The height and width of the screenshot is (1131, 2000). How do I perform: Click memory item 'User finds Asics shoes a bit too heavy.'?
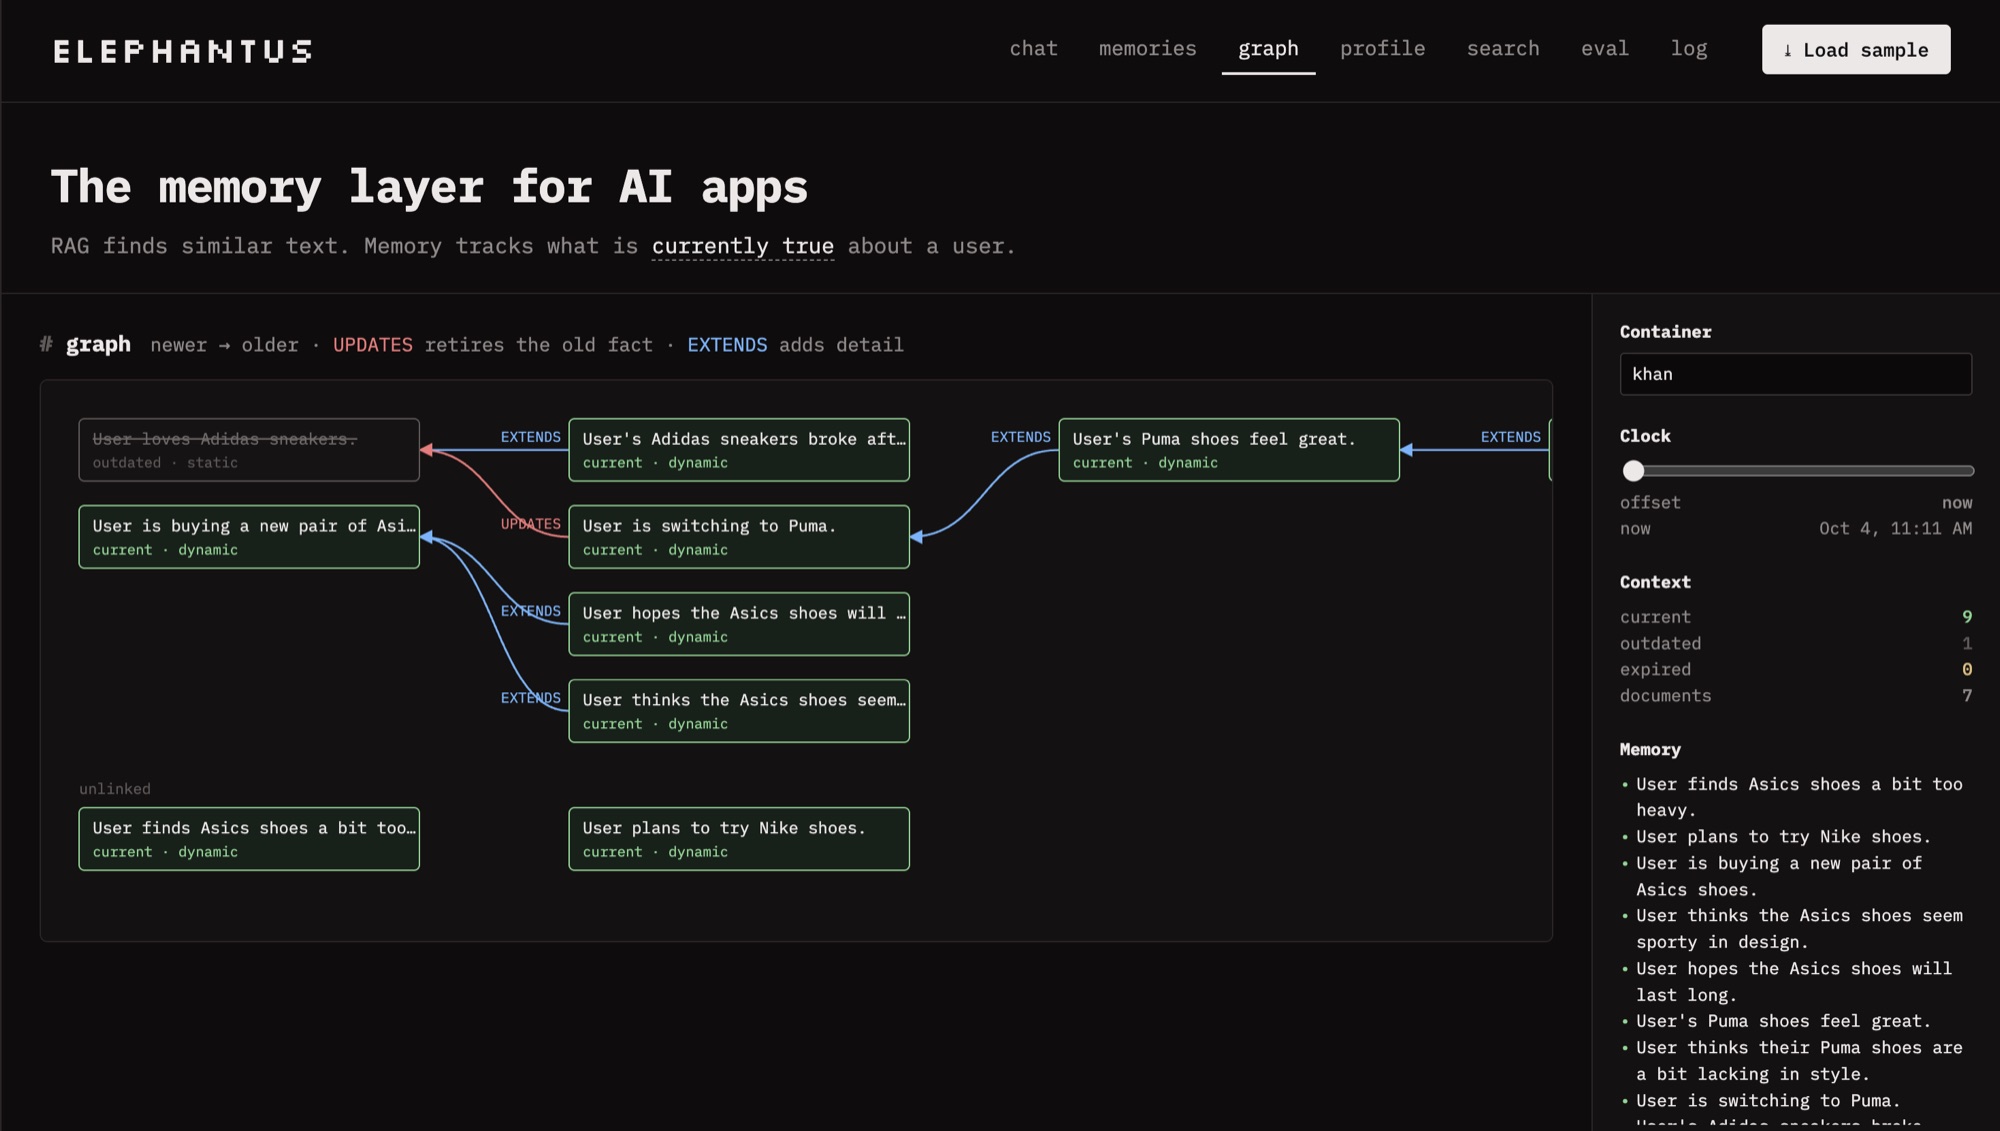[1799, 797]
